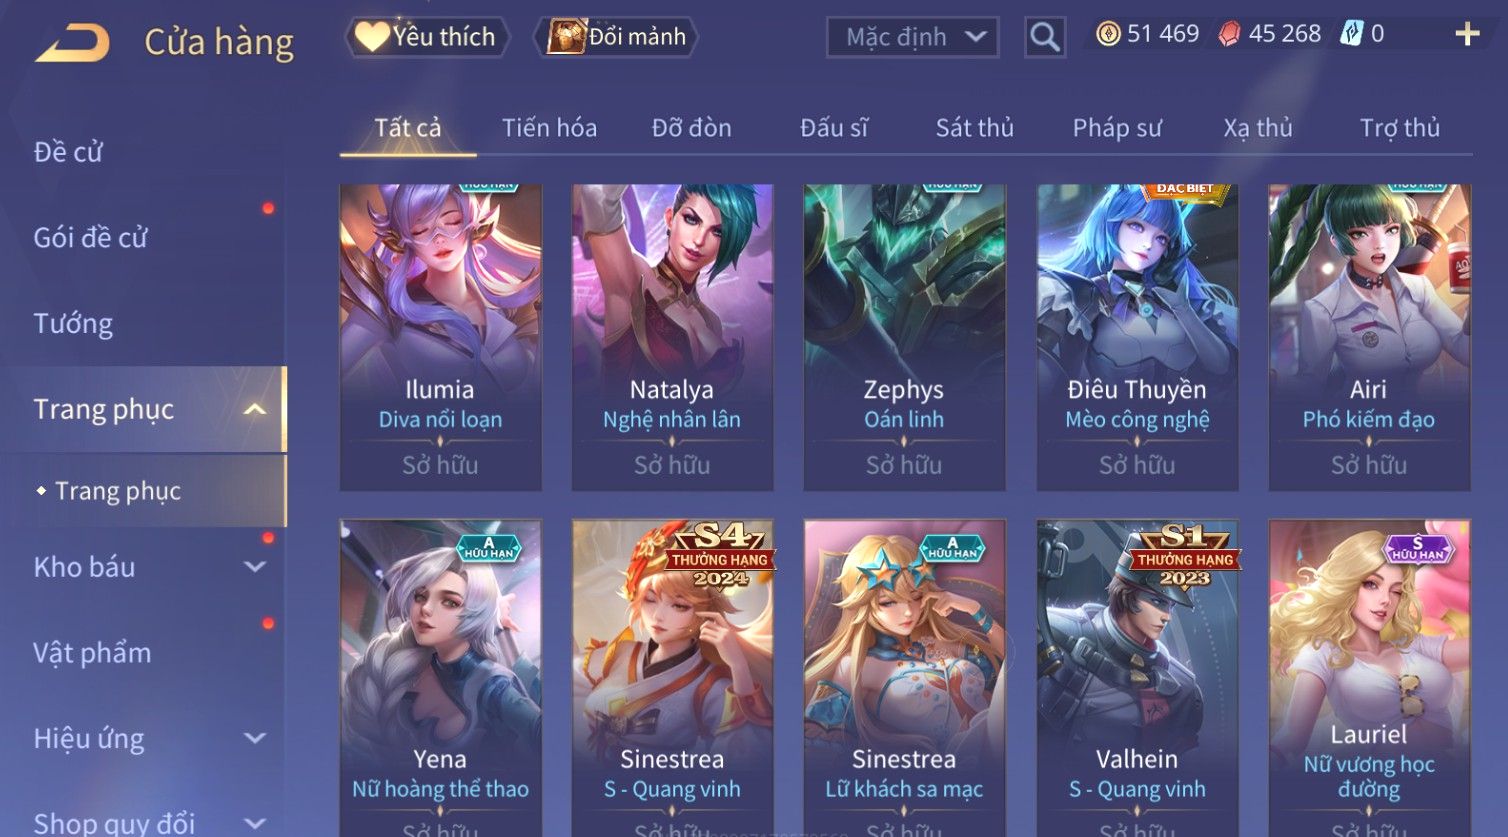This screenshot has height=837, width=1508.
Task: Expand the Kho báu sidebar section
Action: (255, 567)
